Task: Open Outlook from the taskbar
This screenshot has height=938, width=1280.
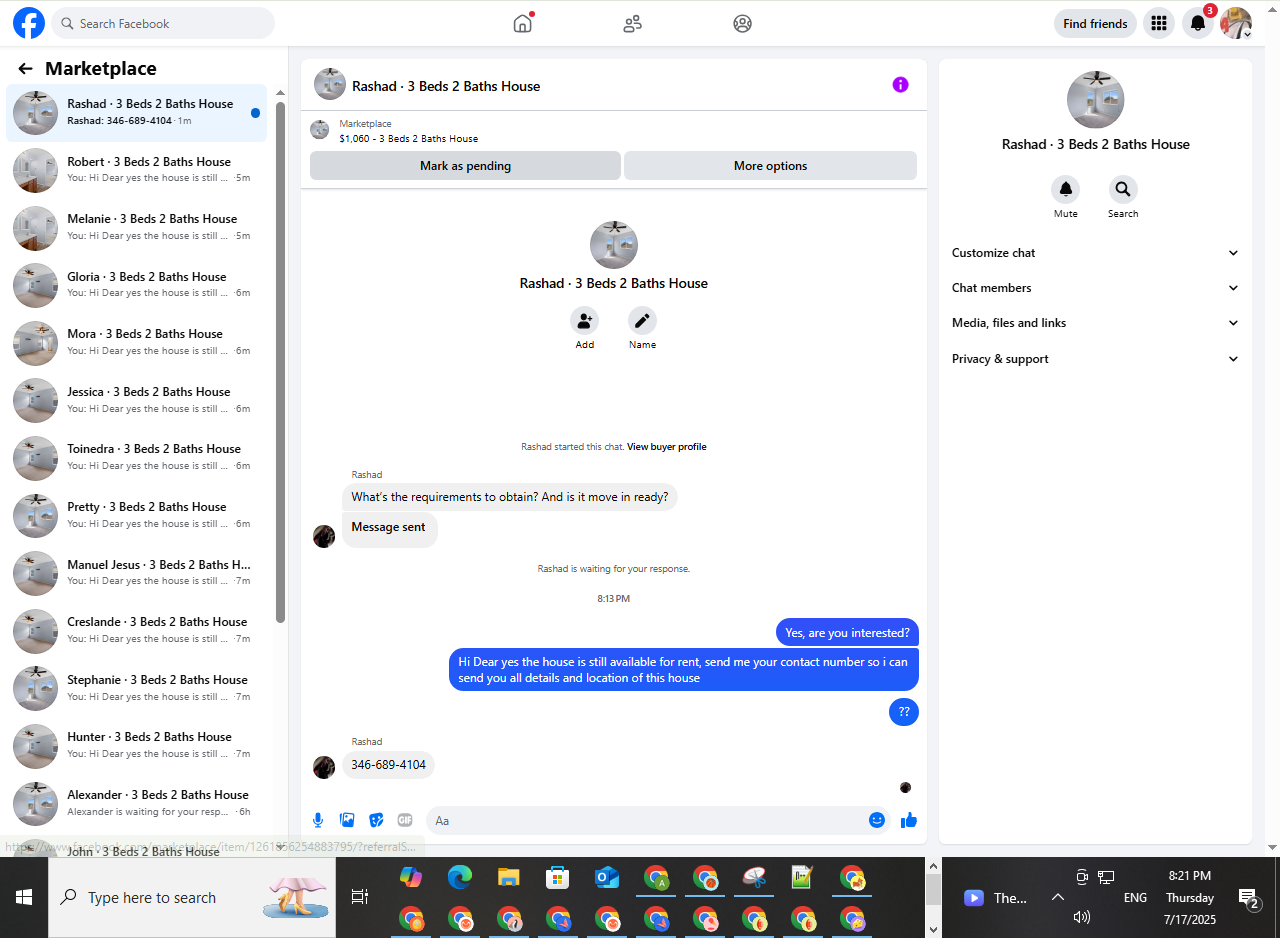Action: point(606,877)
